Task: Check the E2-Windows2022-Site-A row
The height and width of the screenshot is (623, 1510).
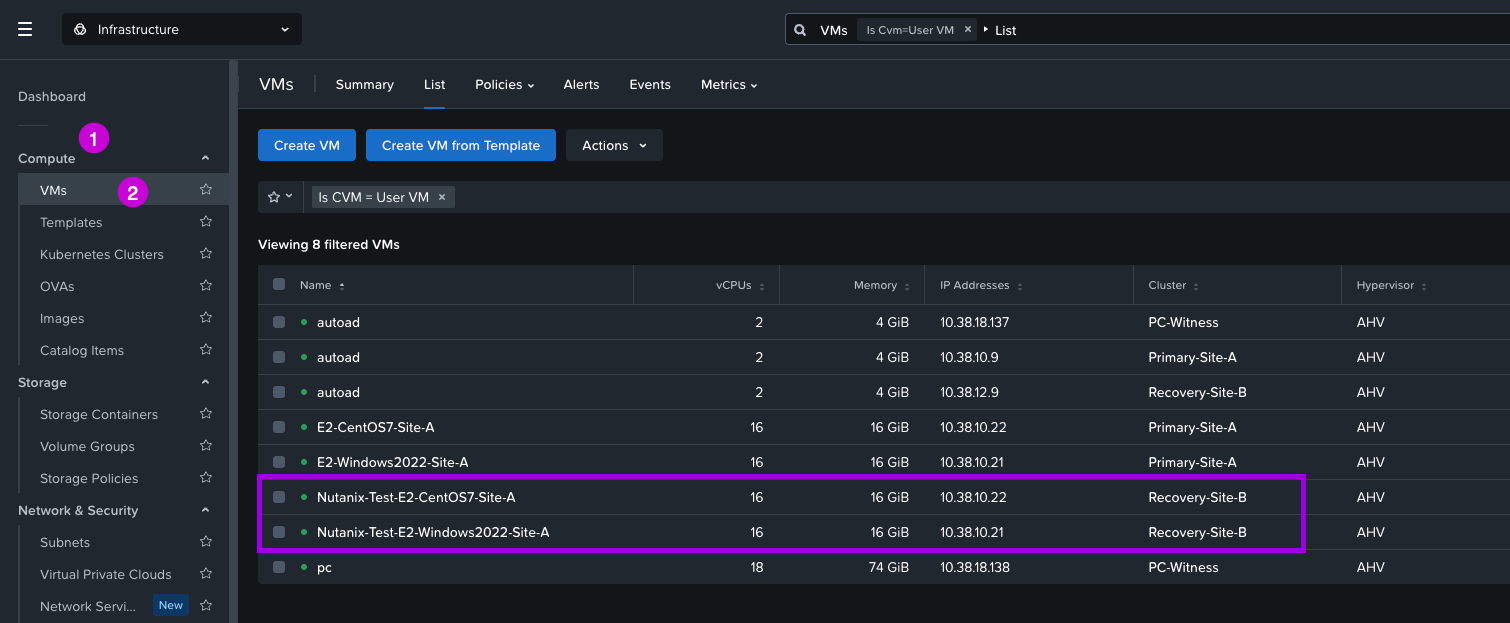Action: [279, 462]
